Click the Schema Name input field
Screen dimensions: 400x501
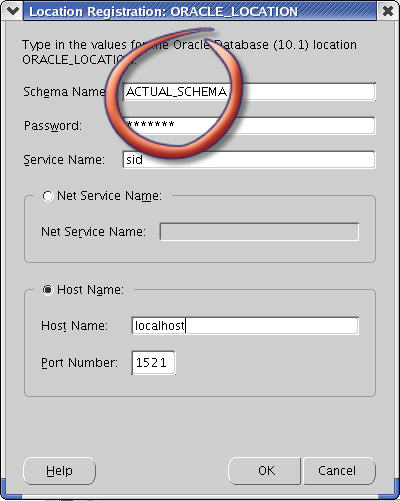pyautogui.click(x=249, y=92)
